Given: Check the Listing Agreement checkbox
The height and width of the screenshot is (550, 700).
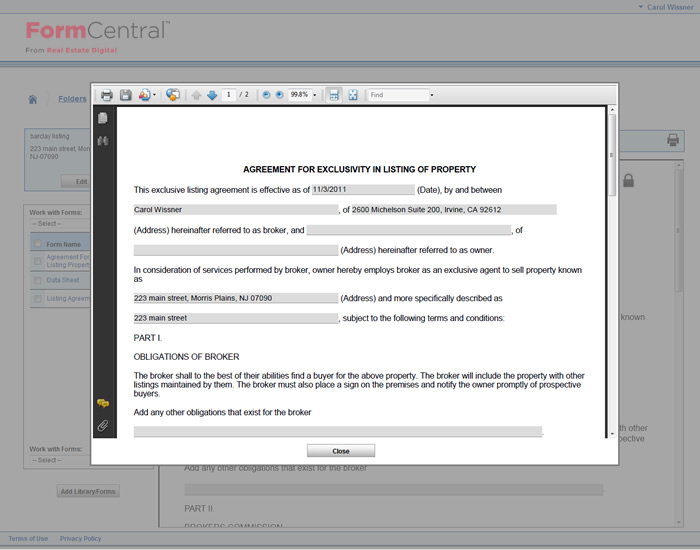Looking at the screenshot, I should [x=38, y=299].
